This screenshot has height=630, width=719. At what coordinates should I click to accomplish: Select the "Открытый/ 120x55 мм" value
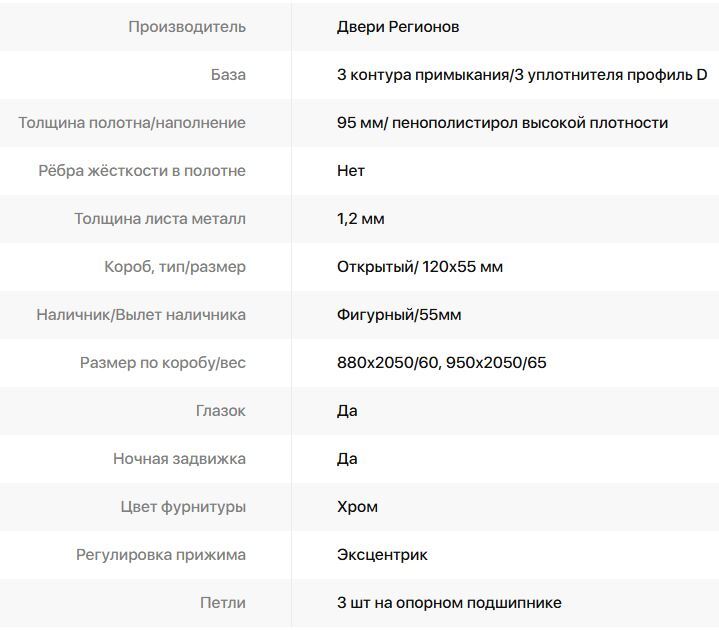click(420, 267)
